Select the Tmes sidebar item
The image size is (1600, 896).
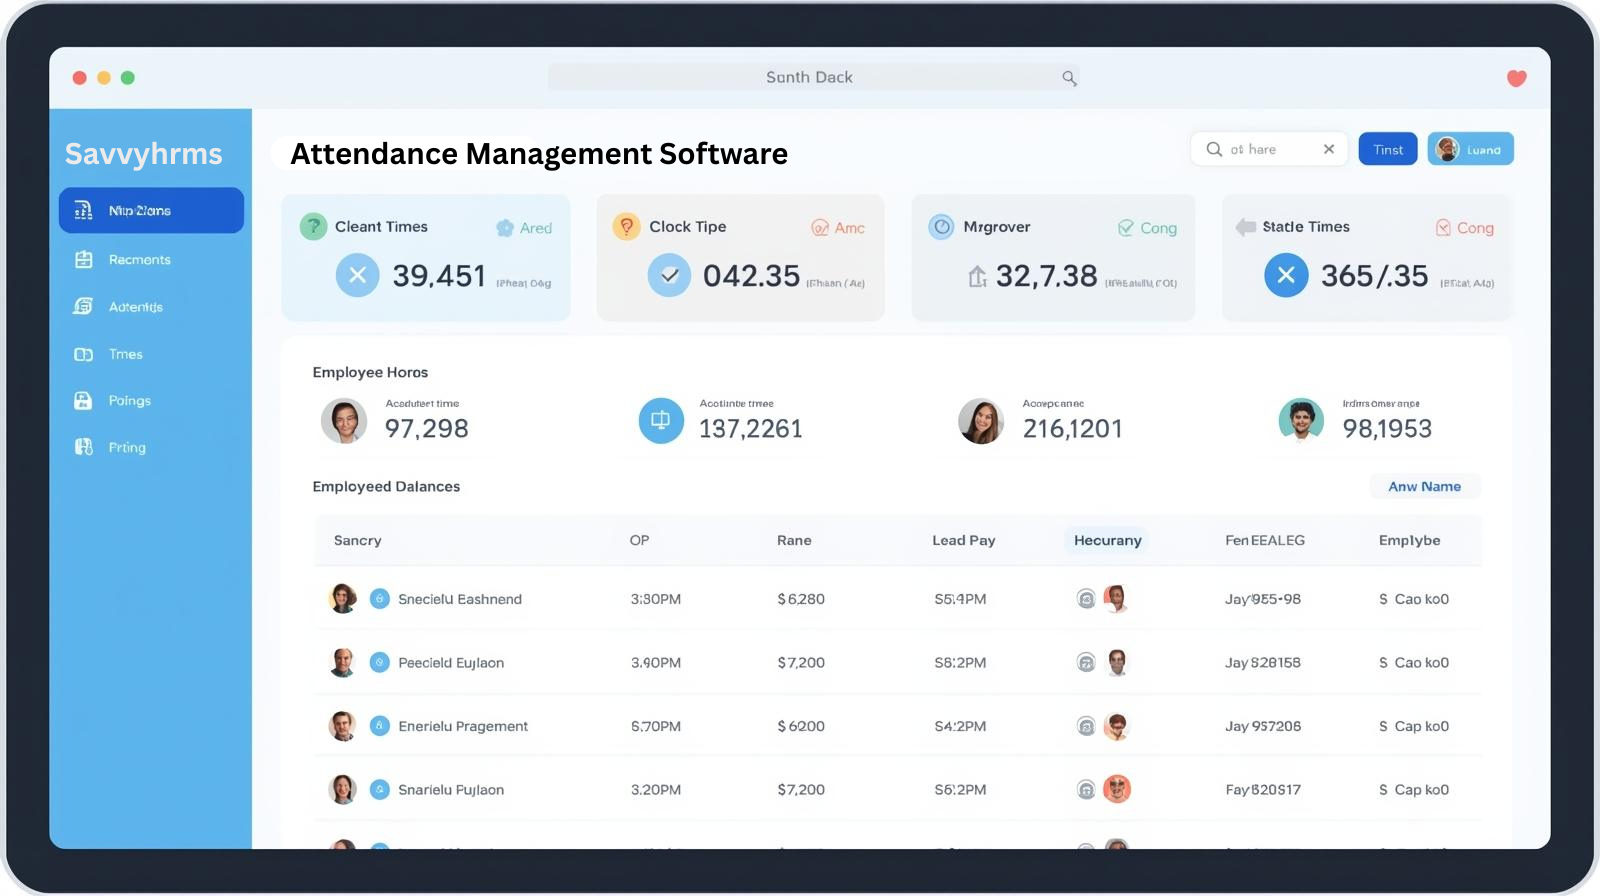[125, 354]
